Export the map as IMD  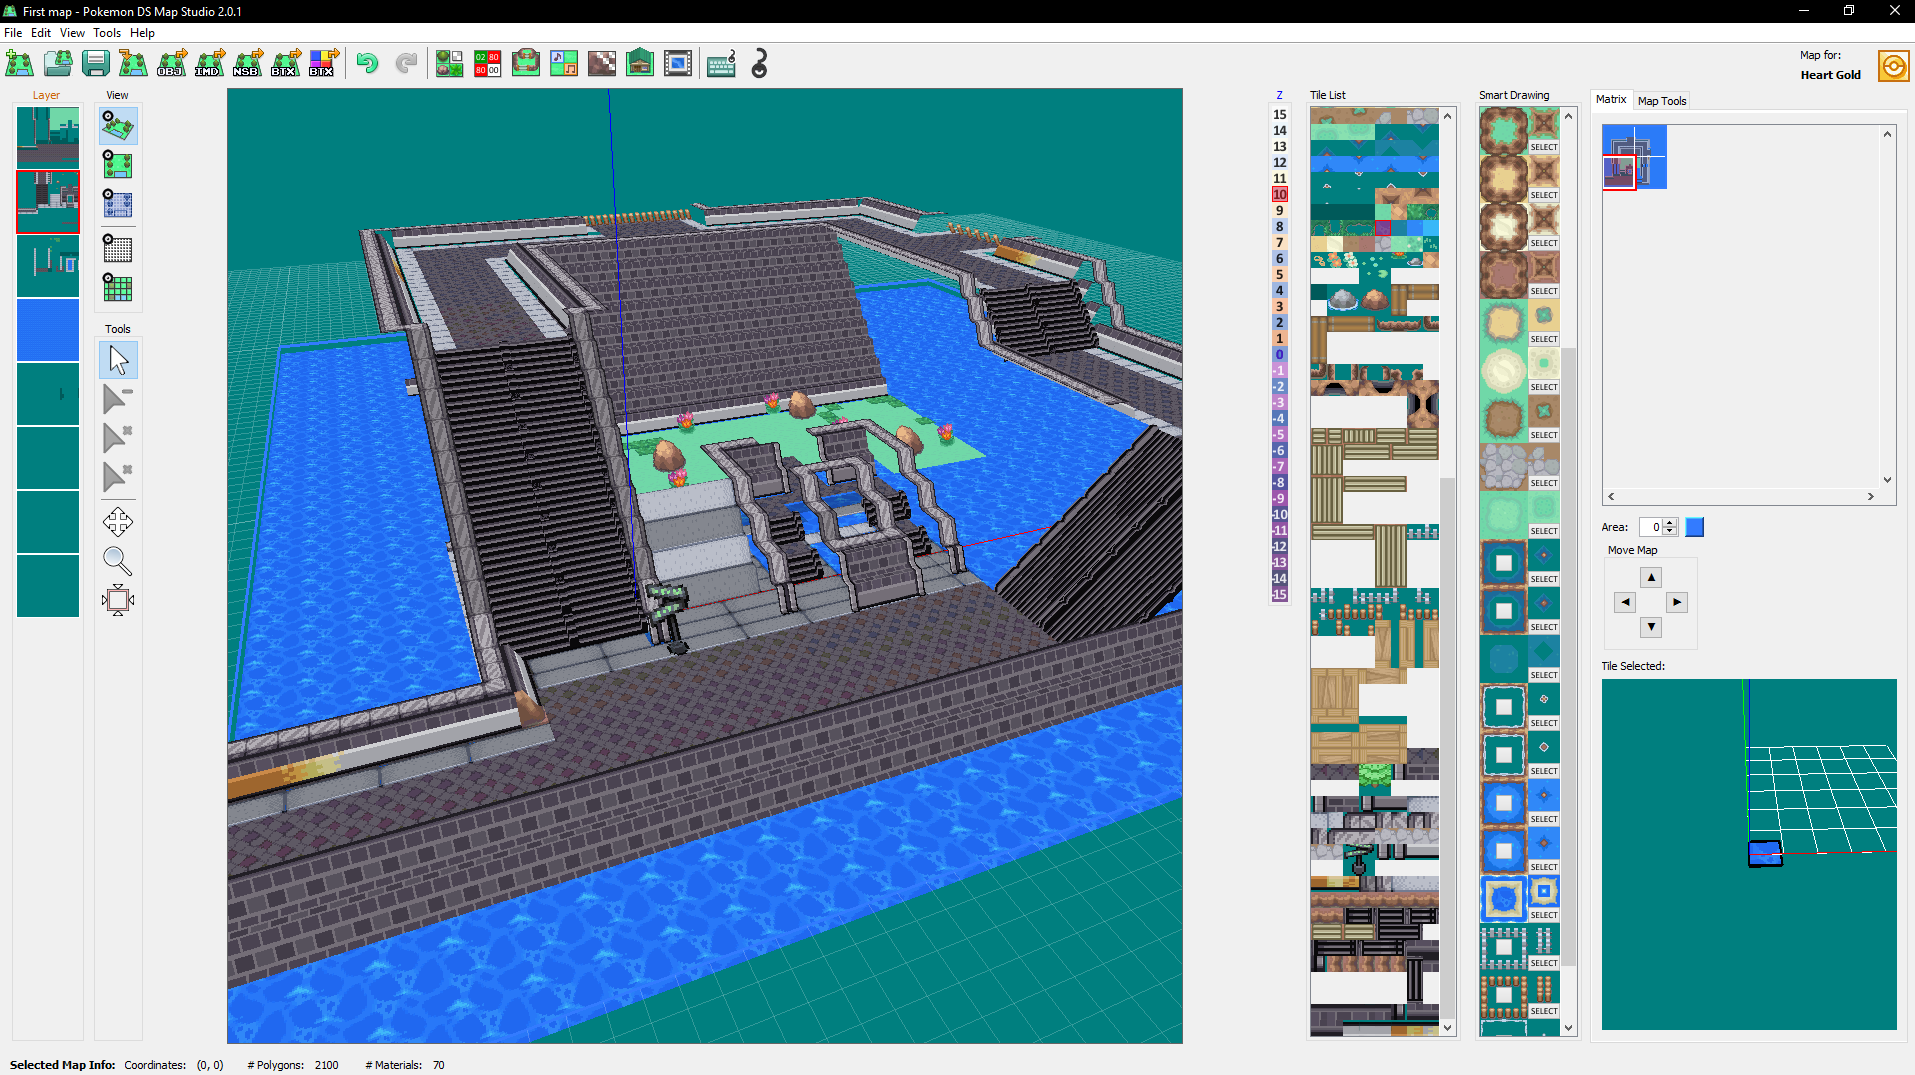209,64
